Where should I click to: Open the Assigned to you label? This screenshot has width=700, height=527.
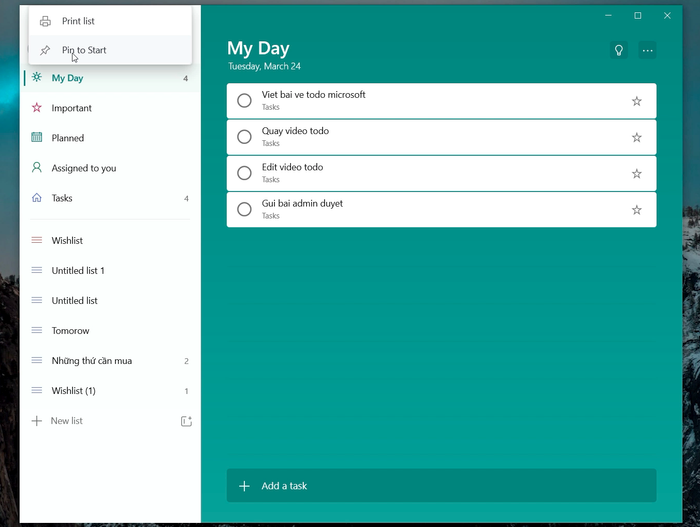click(84, 168)
